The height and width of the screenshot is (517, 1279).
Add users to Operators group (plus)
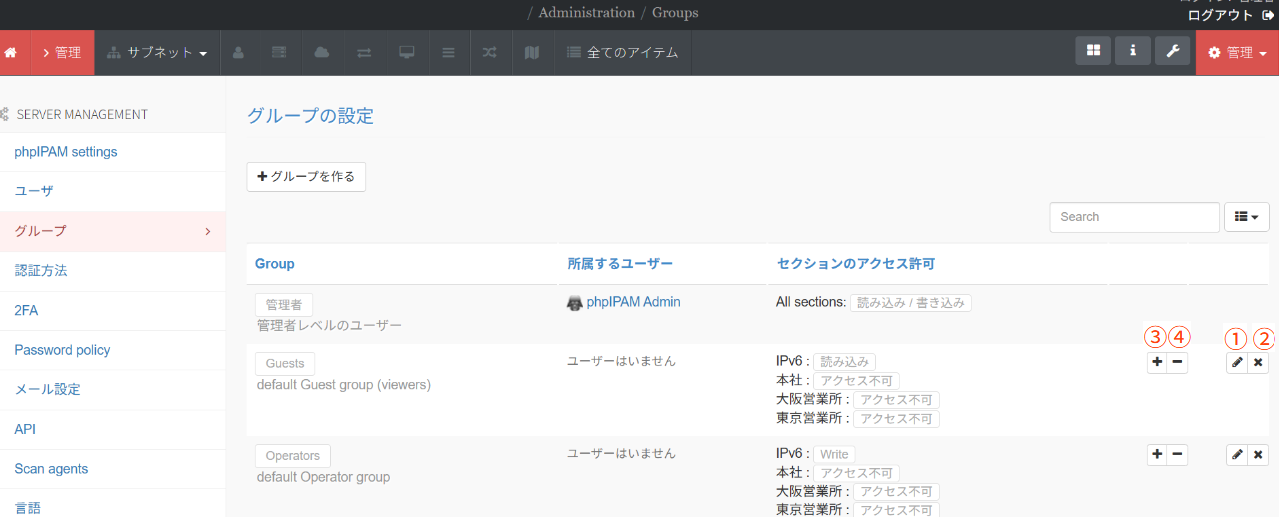click(x=1157, y=455)
